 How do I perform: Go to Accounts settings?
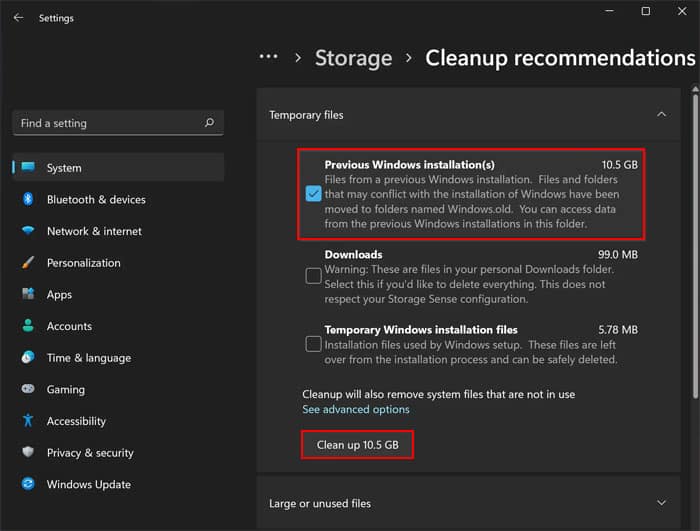pyautogui.click(x=118, y=326)
